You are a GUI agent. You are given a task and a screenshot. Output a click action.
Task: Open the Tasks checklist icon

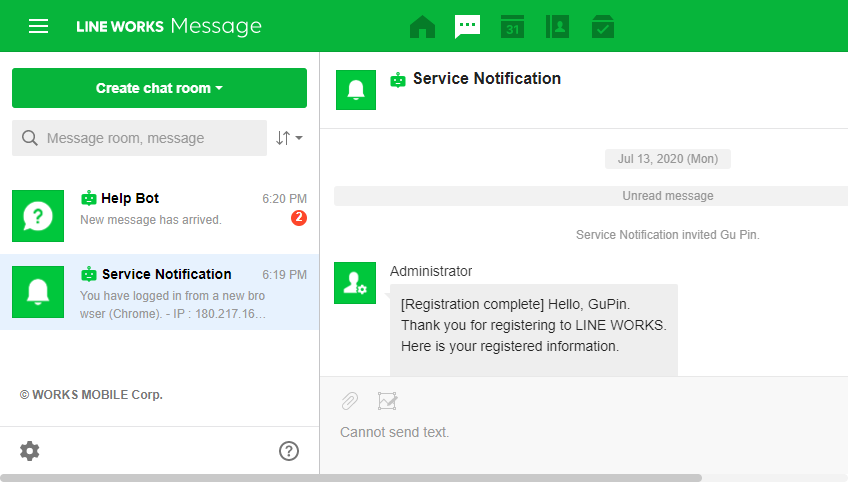pyautogui.click(x=602, y=27)
